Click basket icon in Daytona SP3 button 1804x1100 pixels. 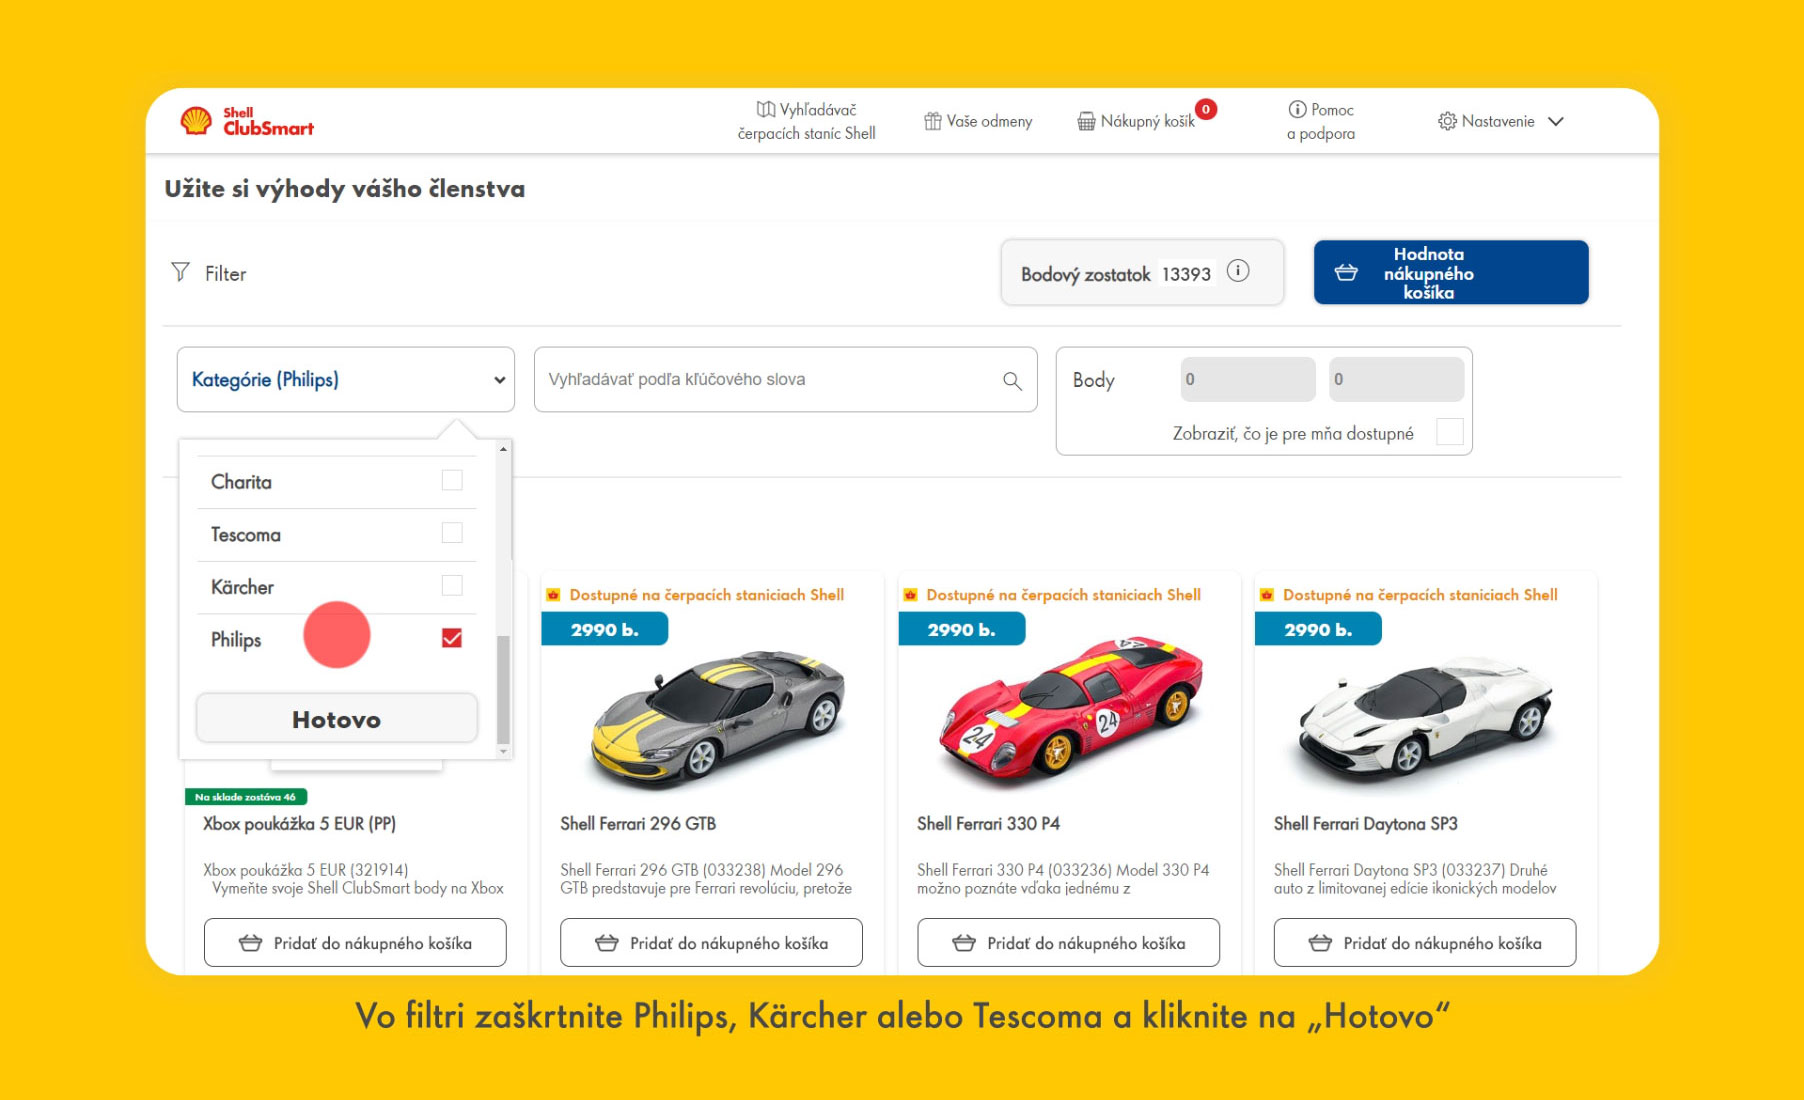(x=1320, y=943)
